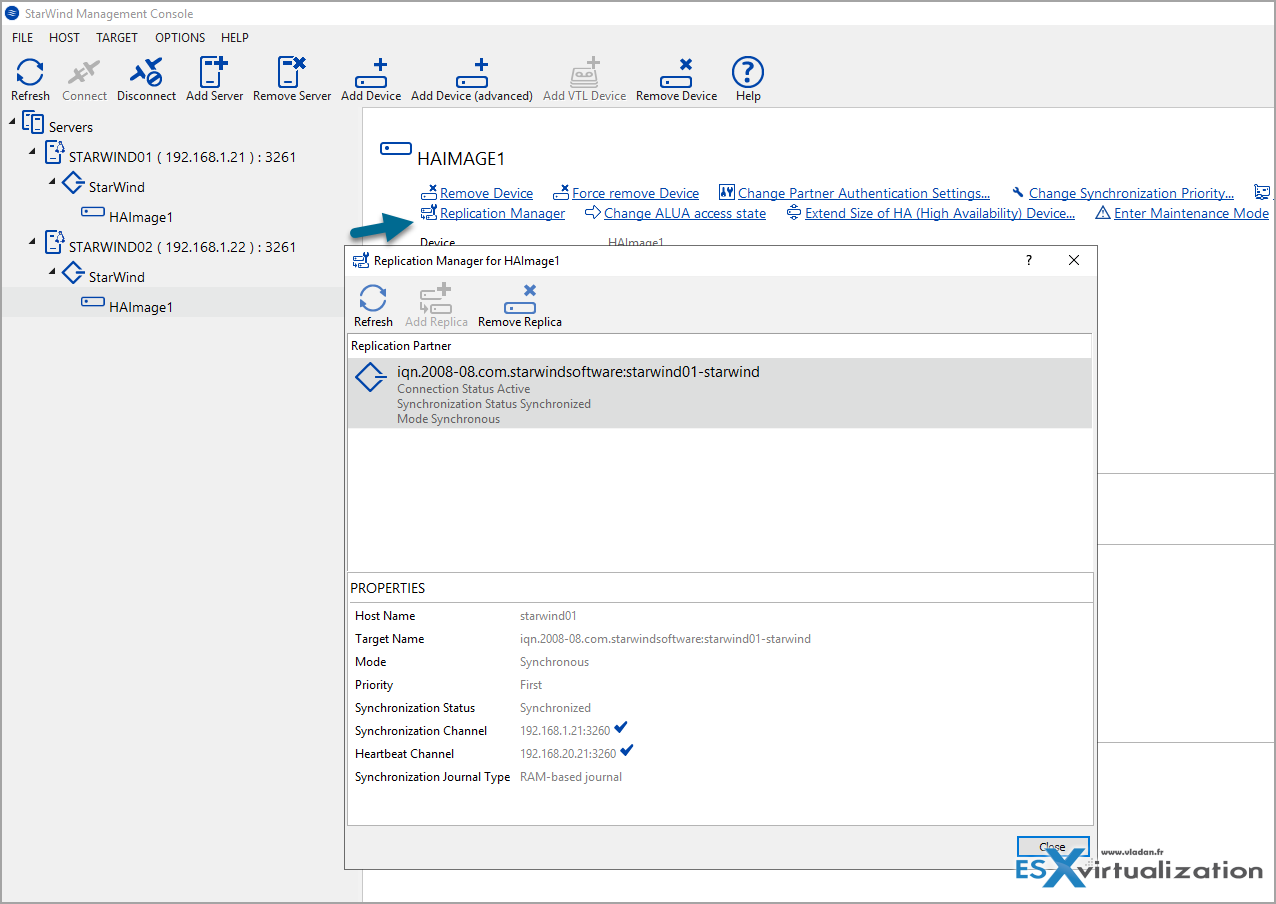The width and height of the screenshot is (1276, 904).
Task: Click Extend Size of HA Device link
Action: [x=940, y=213]
